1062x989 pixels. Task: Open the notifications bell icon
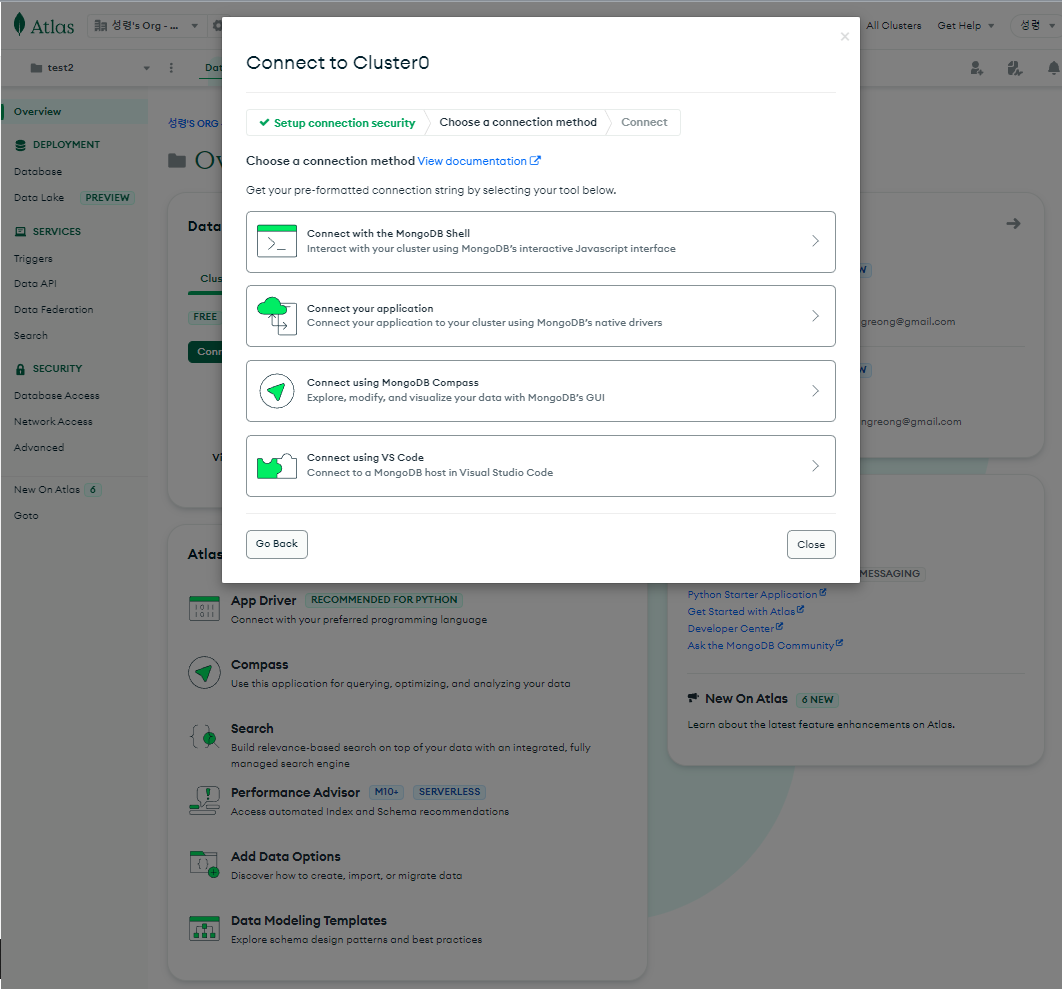1053,68
